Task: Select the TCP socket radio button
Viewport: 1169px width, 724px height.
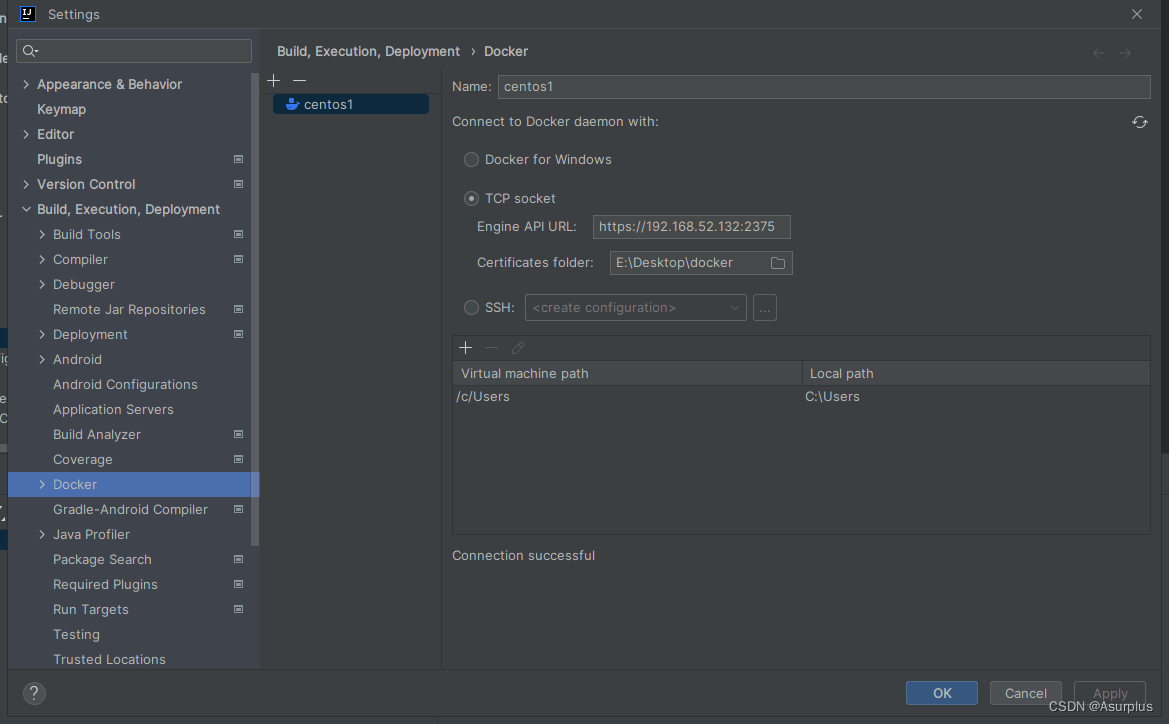Action: click(x=471, y=198)
